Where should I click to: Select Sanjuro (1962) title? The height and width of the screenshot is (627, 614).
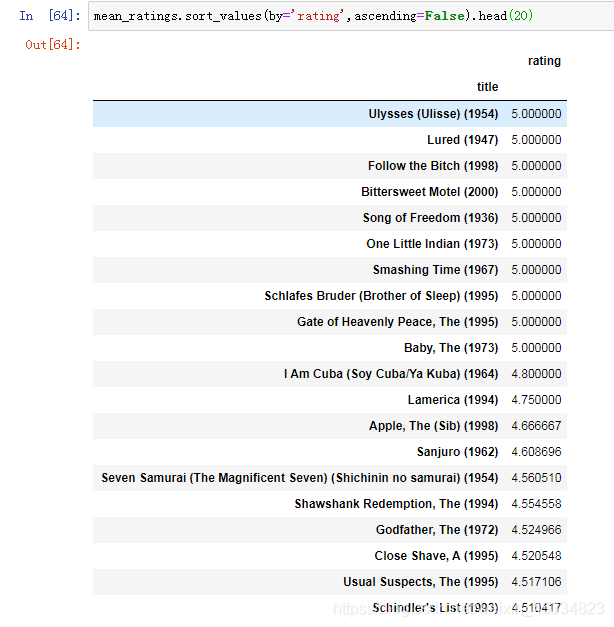(x=457, y=452)
